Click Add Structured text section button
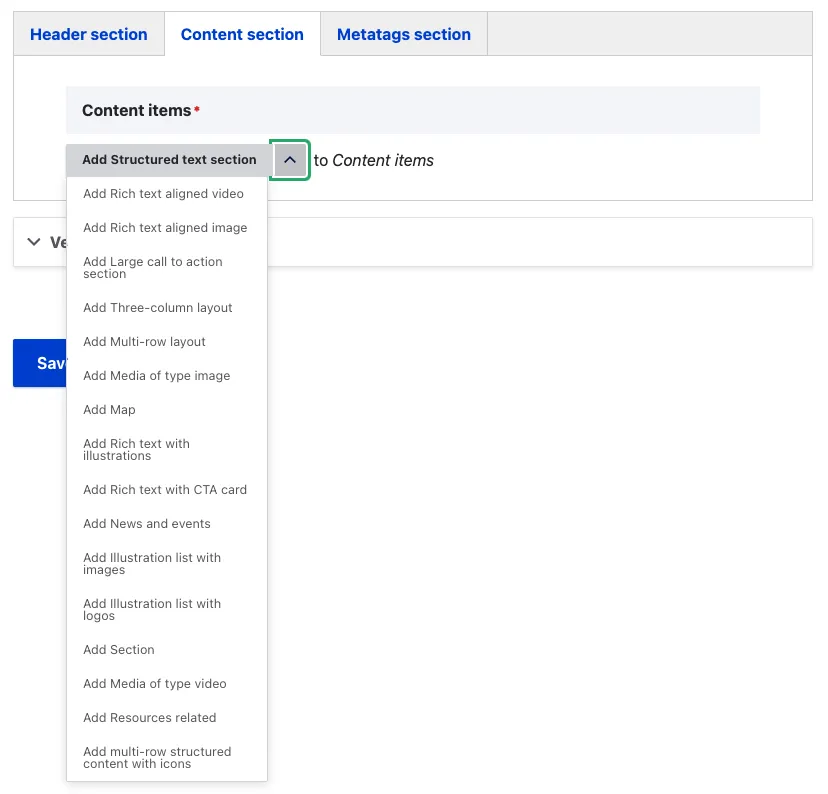 (169, 160)
